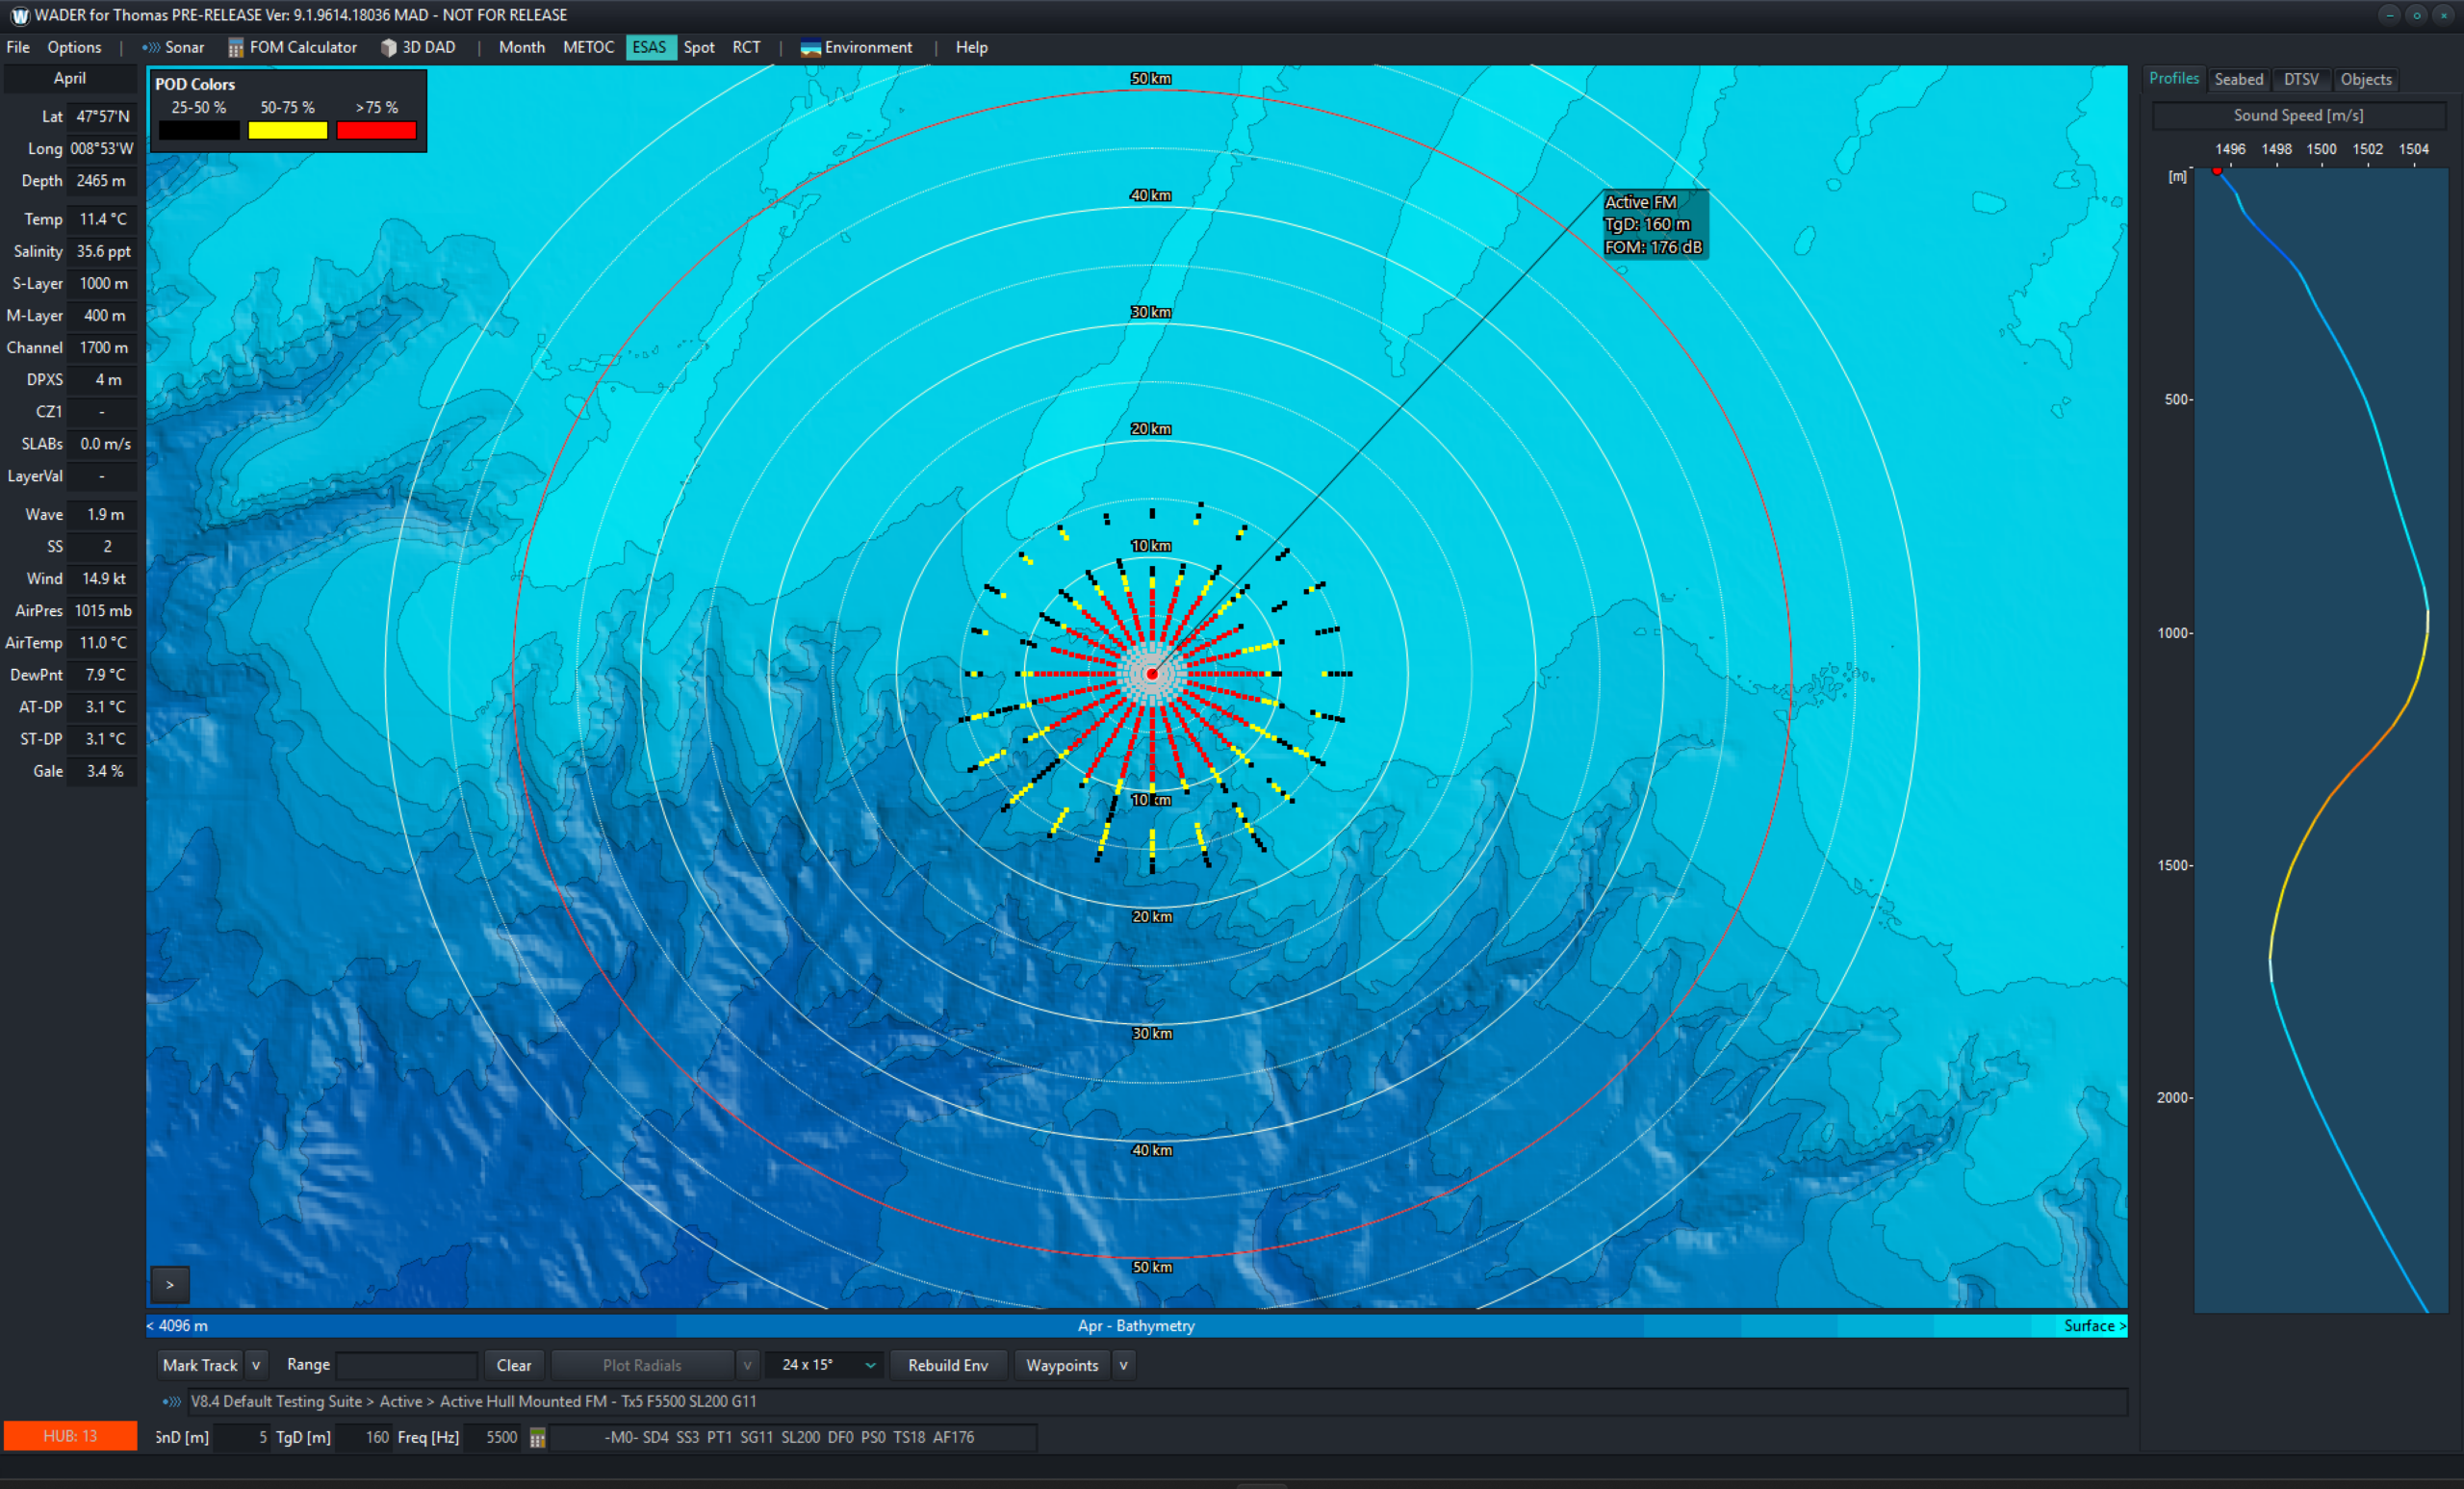Click the Active FM info label on map
The image size is (2464, 1489).
[1655, 224]
